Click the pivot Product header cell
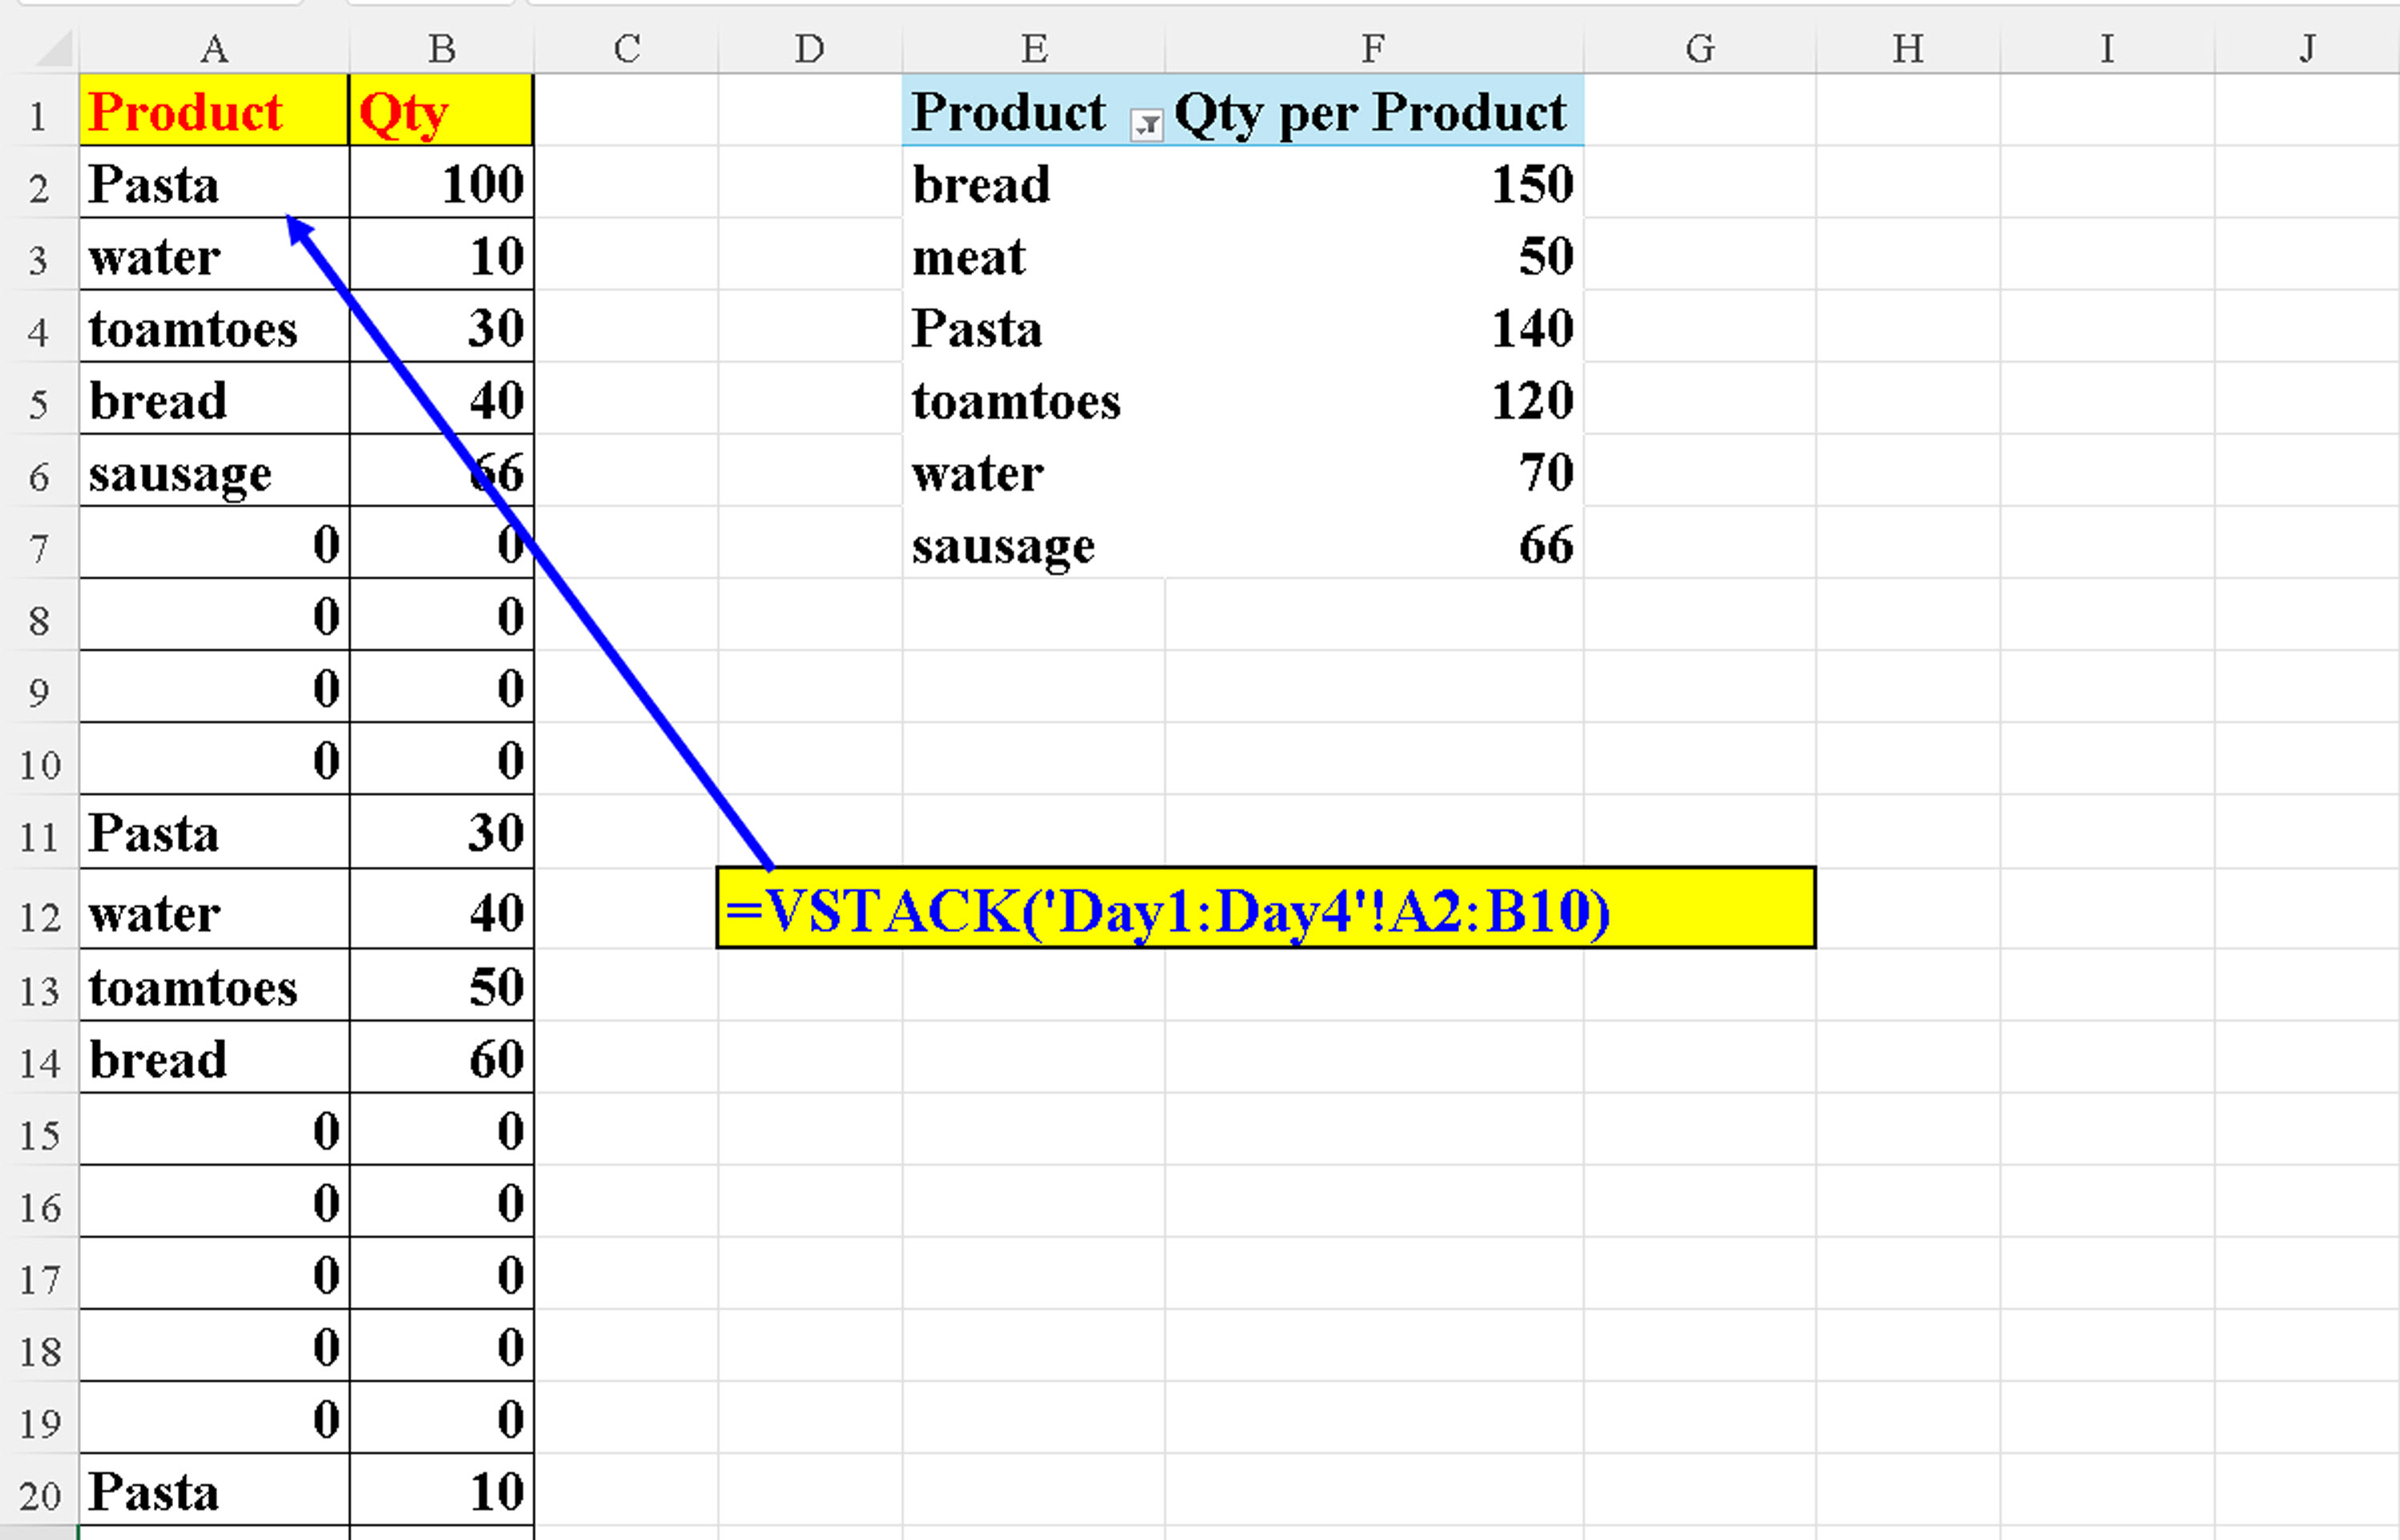 [1034, 110]
